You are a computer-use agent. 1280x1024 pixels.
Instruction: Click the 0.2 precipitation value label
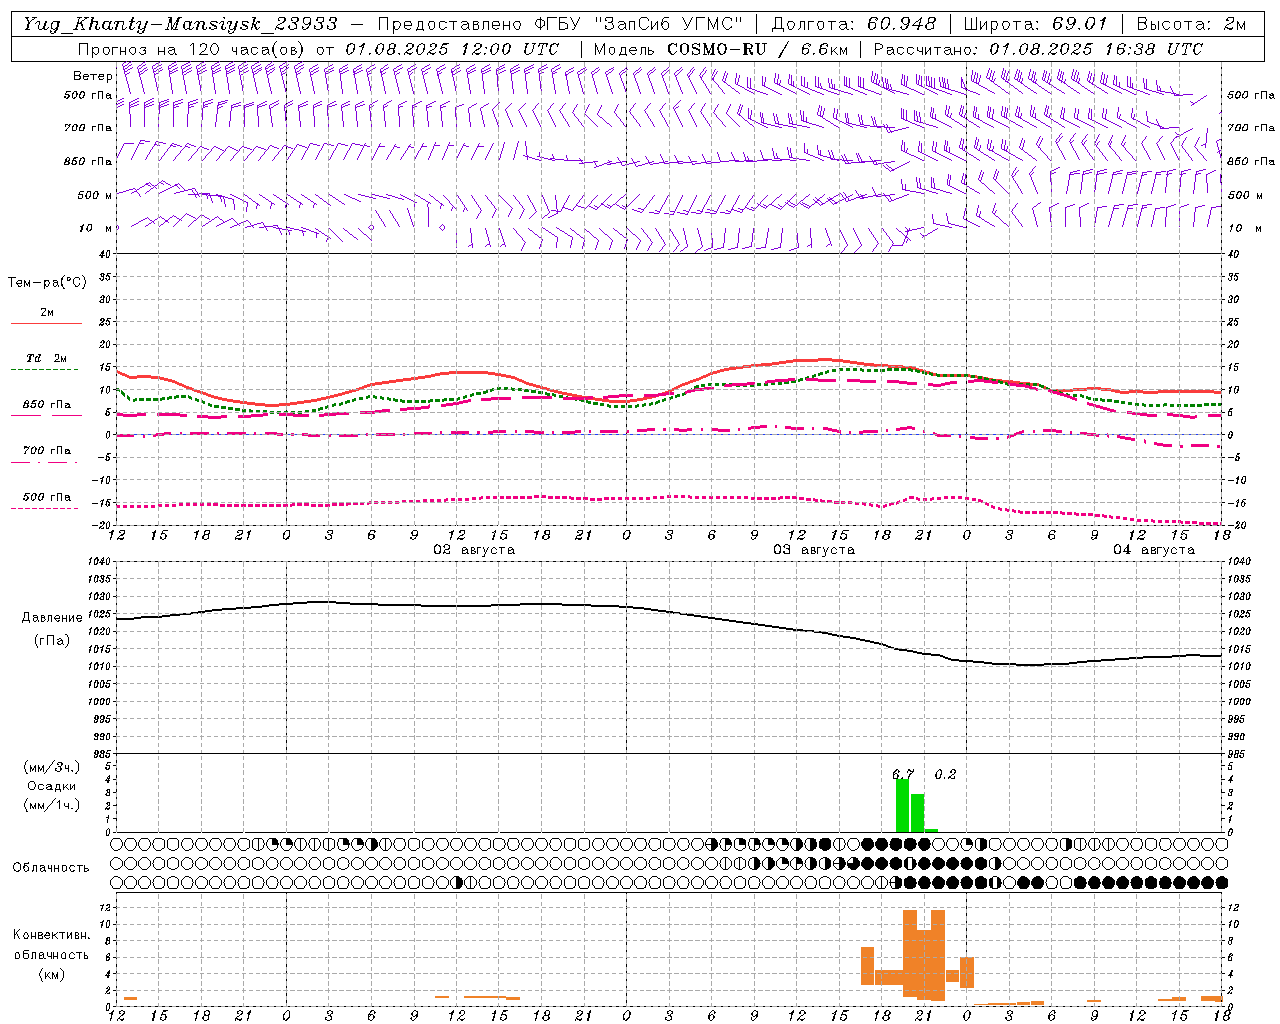(x=945, y=774)
